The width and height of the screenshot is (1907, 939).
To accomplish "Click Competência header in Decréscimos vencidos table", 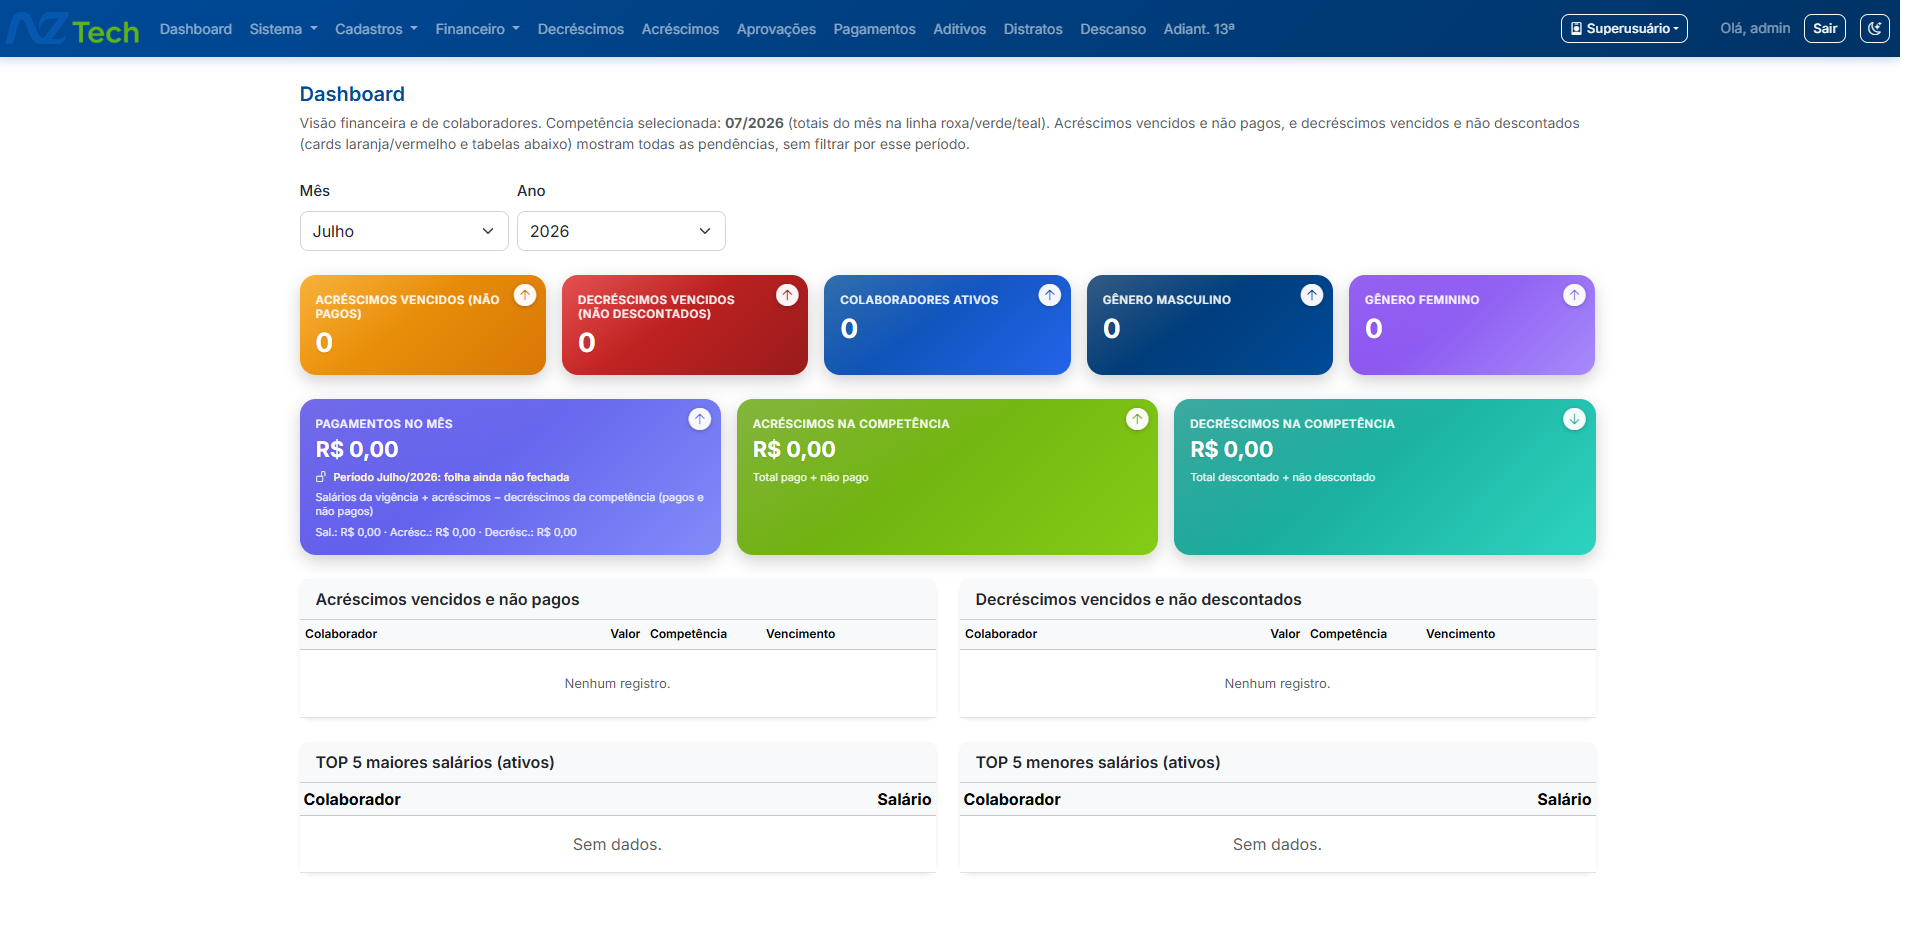I will click(1348, 634).
